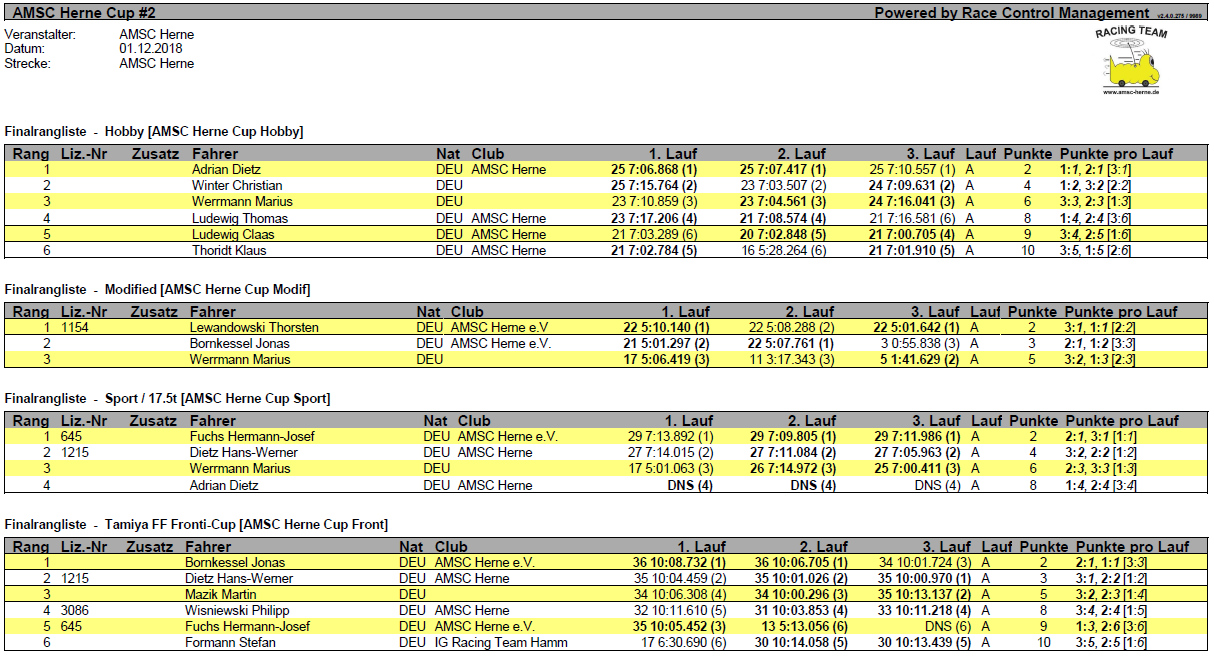The width and height of the screenshot is (1214, 657).
Task: Click the AMSC Herne Cup #2 title
Action: 84,13
